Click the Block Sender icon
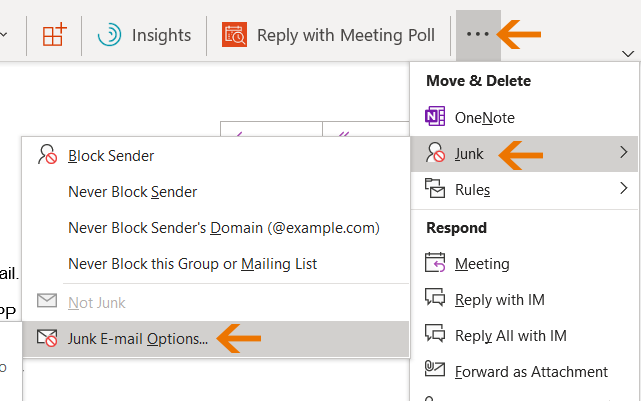The image size is (641, 401). (47, 155)
